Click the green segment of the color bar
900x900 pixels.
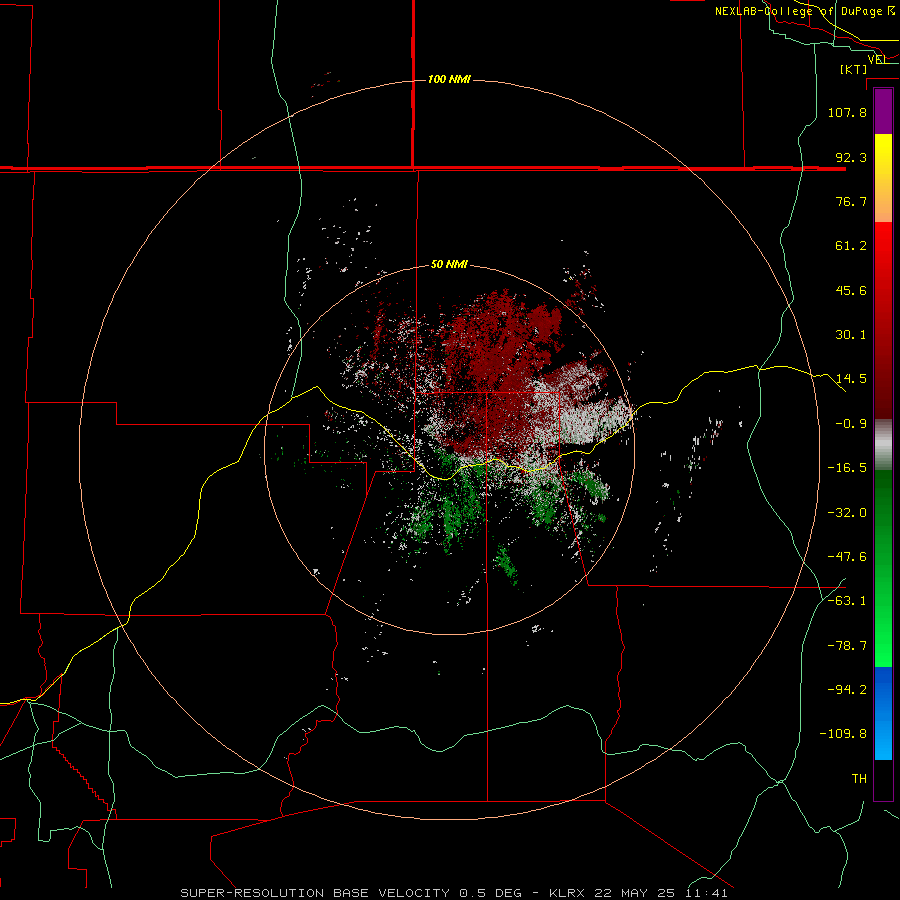pos(883,568)
